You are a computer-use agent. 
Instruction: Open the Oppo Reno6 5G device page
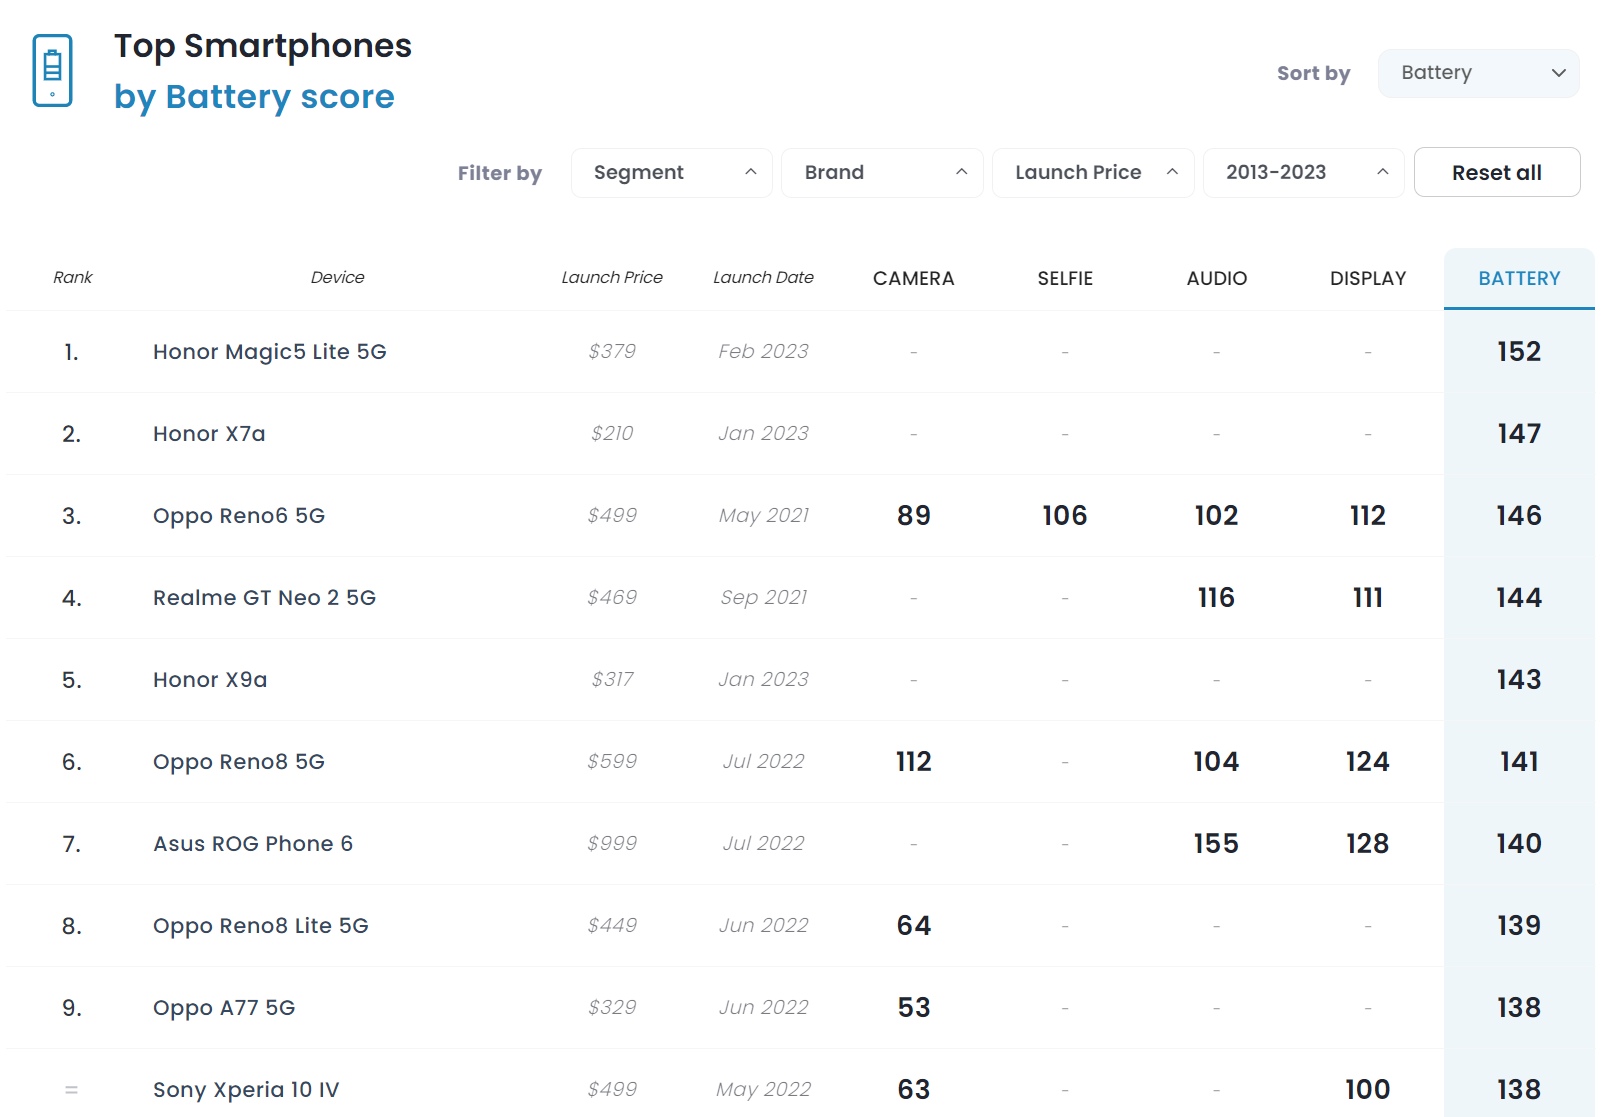point(239,516)
